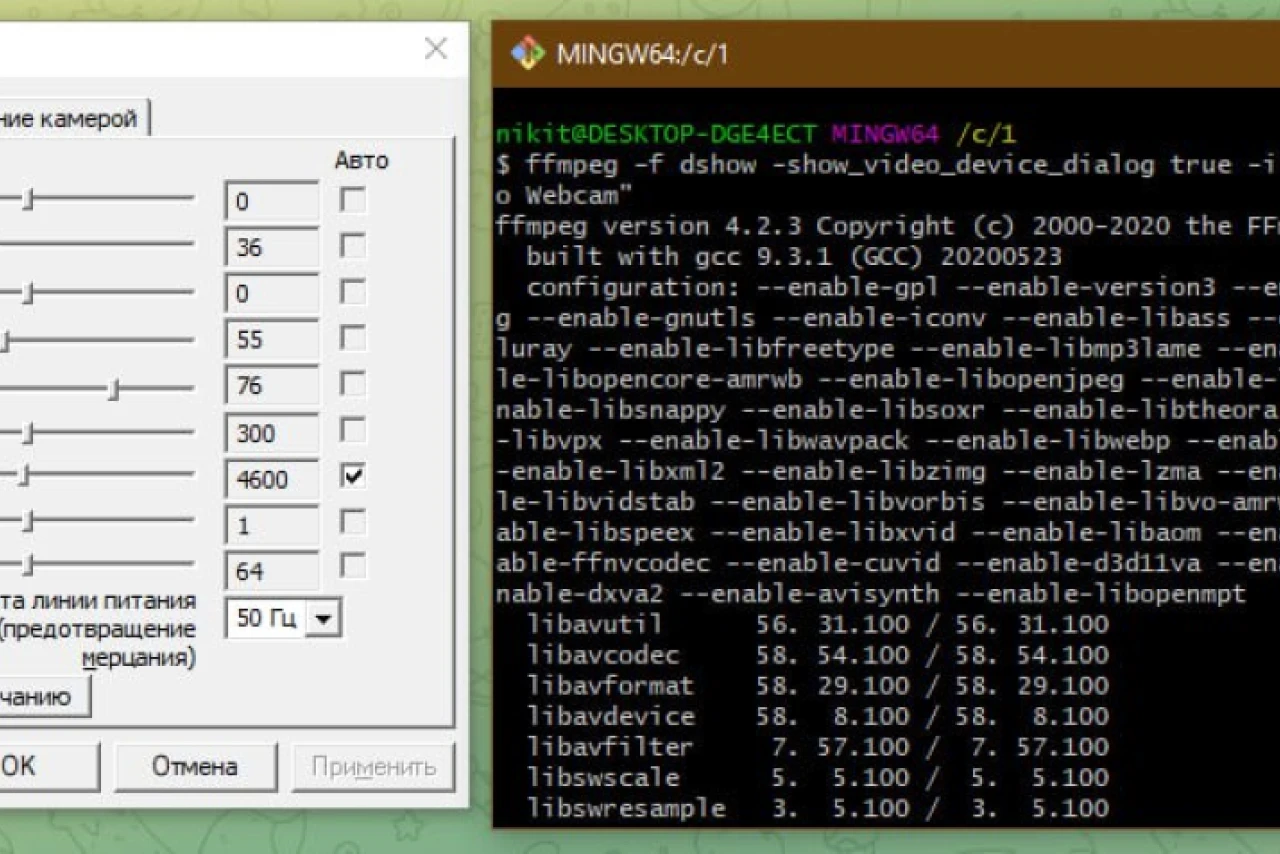Tick the Auto checkbox beside value 55
1280x854 pixels.
click(x=352, y=338)
